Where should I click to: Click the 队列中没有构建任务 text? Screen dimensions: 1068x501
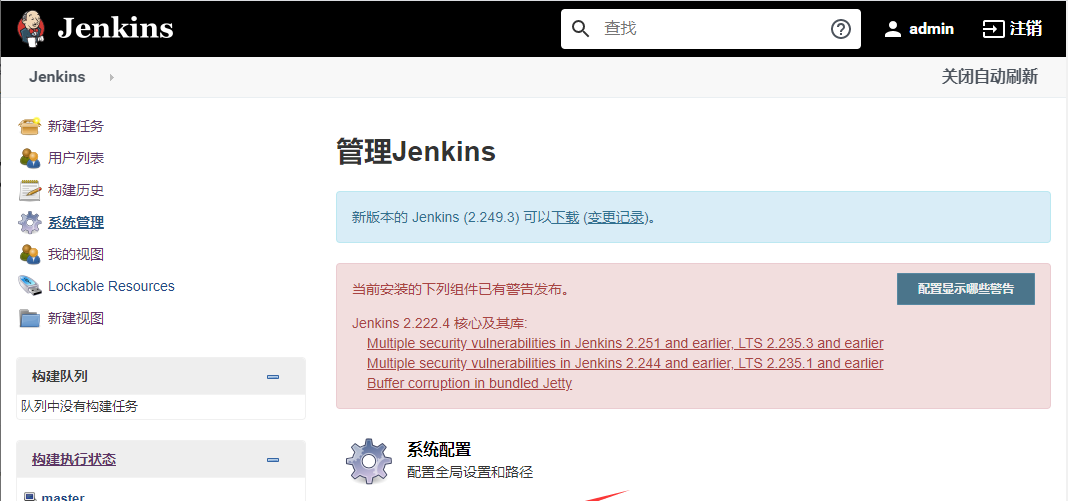(80, 406)
